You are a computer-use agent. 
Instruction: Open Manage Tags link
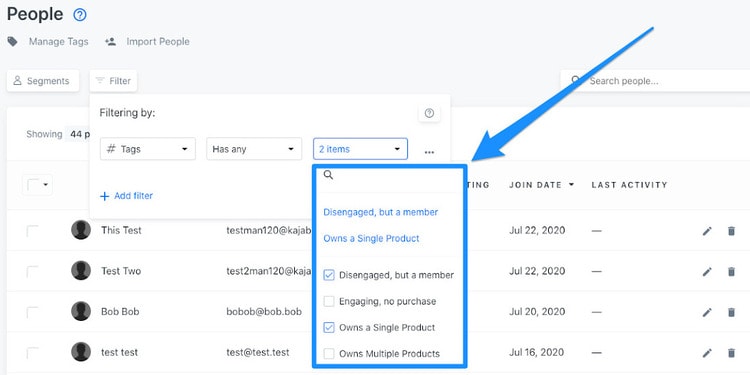[59, 42]
